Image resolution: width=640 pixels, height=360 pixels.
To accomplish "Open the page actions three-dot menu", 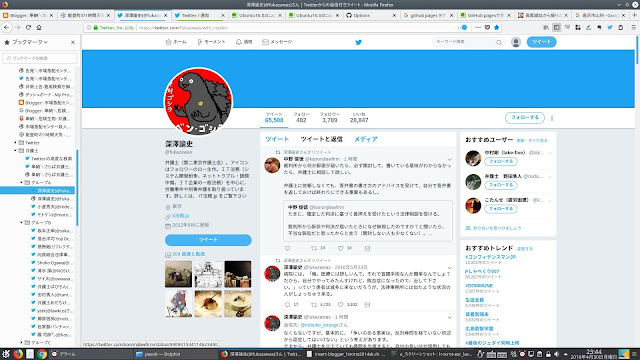I will click(478, 27).
